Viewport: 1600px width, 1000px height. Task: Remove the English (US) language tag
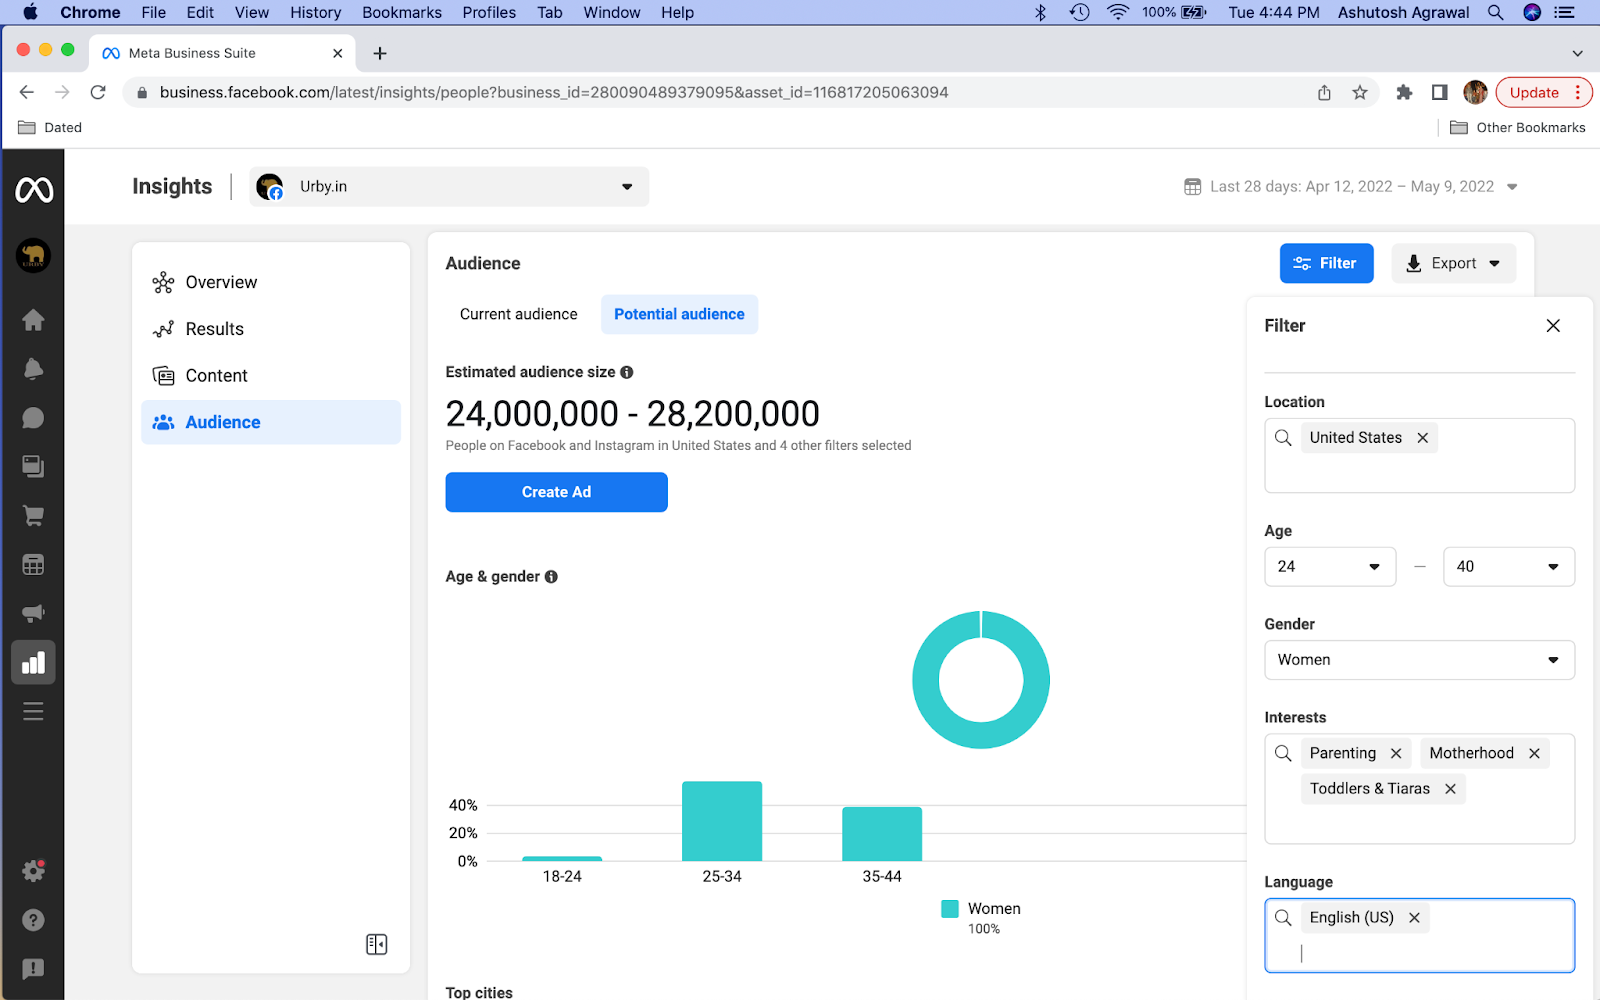click(x=1414, y=918)
